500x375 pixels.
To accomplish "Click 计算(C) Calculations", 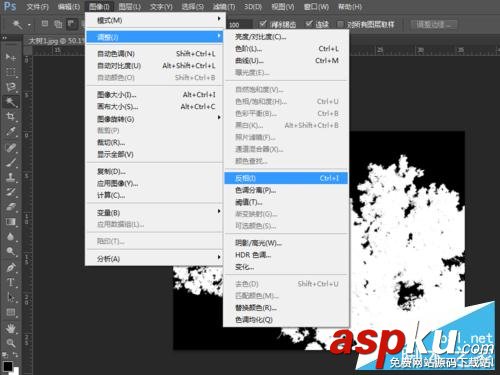I will pos(155,195).
